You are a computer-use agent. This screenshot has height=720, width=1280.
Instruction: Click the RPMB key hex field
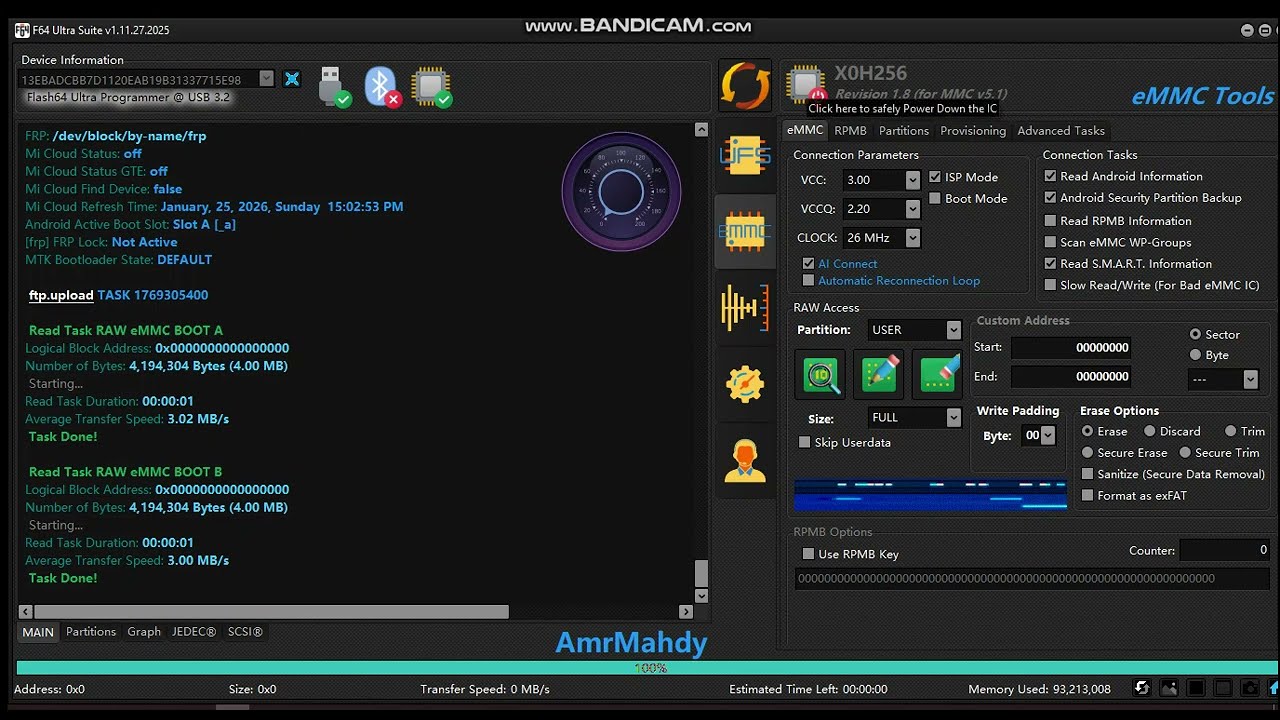coord(1032,578)
